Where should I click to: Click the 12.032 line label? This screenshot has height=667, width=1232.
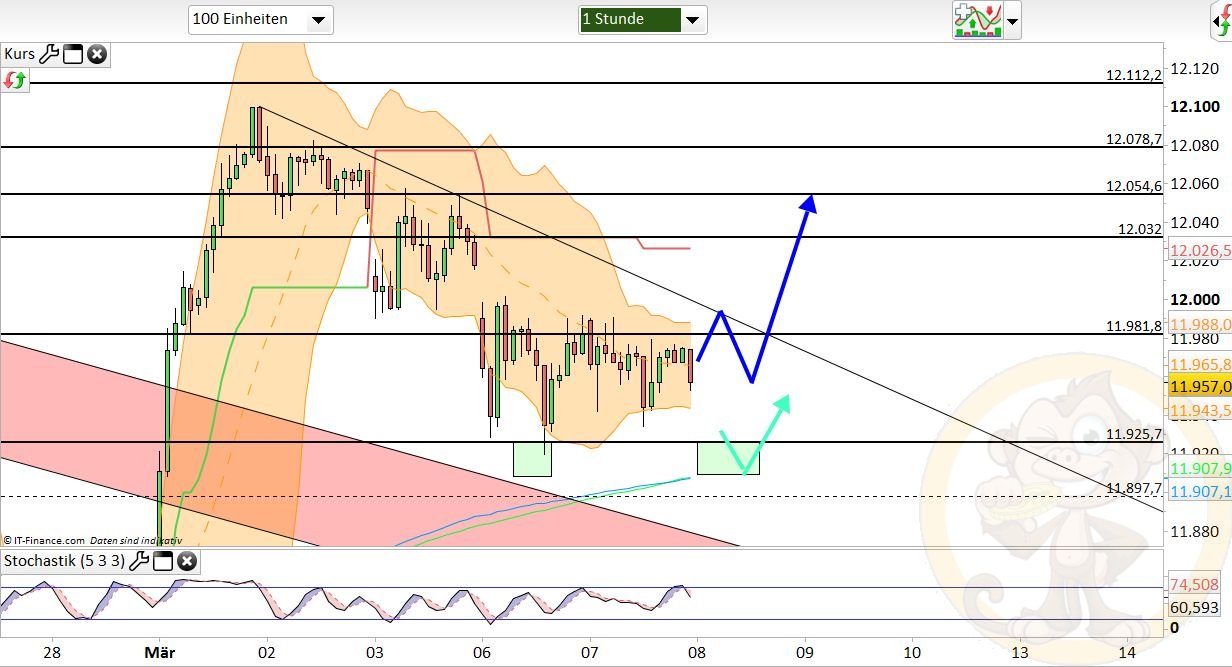click(x=1140, y=228)
